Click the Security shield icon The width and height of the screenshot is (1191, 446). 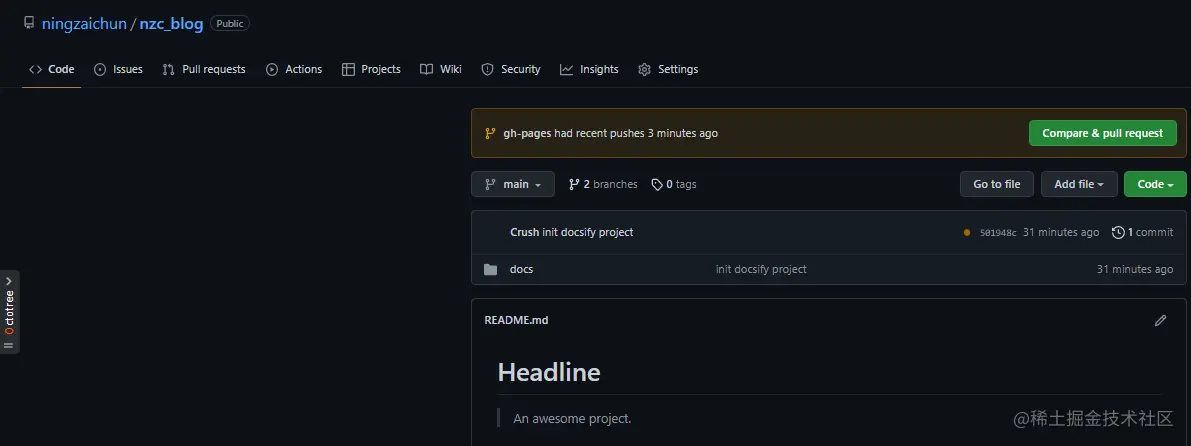(x=488, y=69)
